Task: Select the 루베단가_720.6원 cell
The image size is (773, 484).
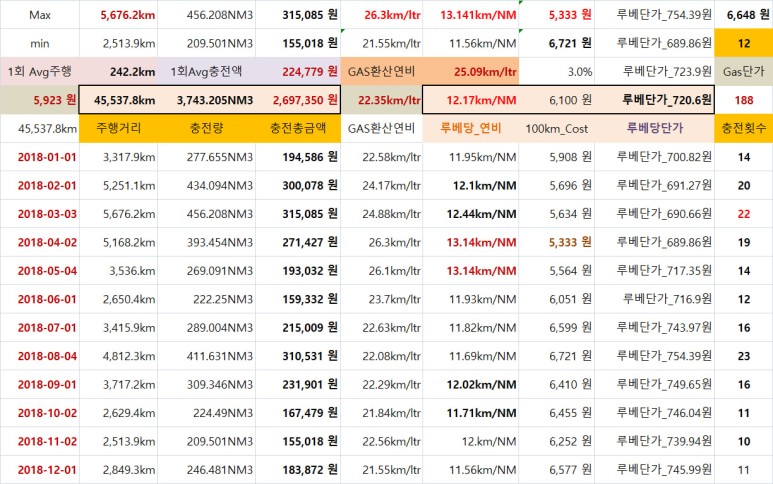Action: (654, 100)
